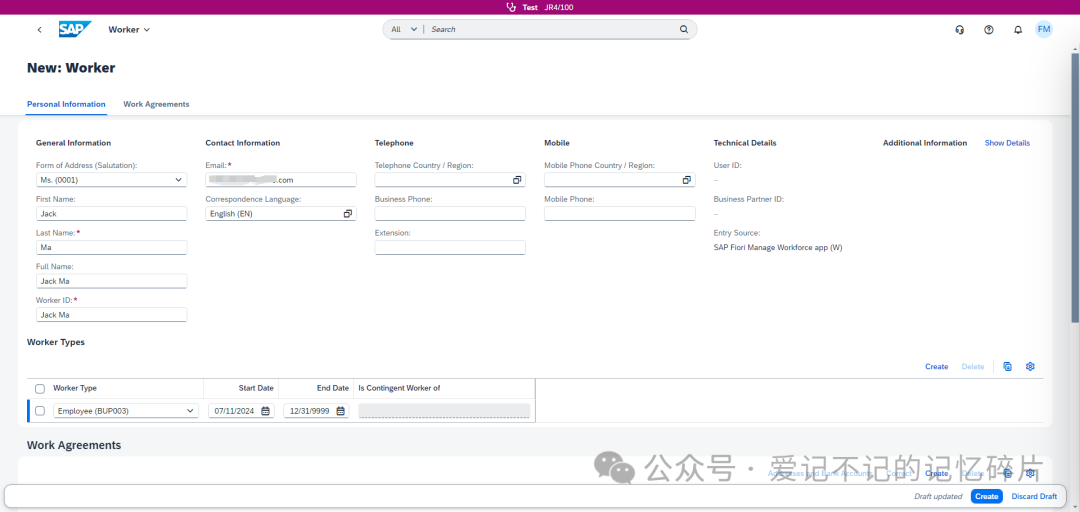This screenshot has width=1080, height=512.
Task: Click the Mobile Phone field
Action: (x=620, y=214)
